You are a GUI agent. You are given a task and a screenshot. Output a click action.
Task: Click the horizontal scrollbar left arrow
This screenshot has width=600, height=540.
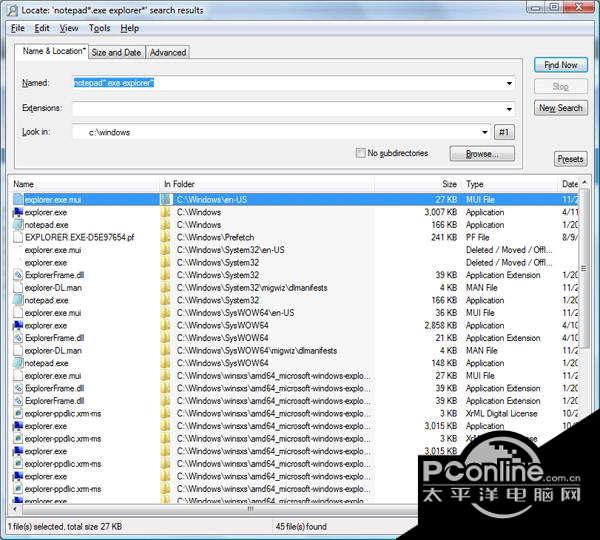[15, 509]
